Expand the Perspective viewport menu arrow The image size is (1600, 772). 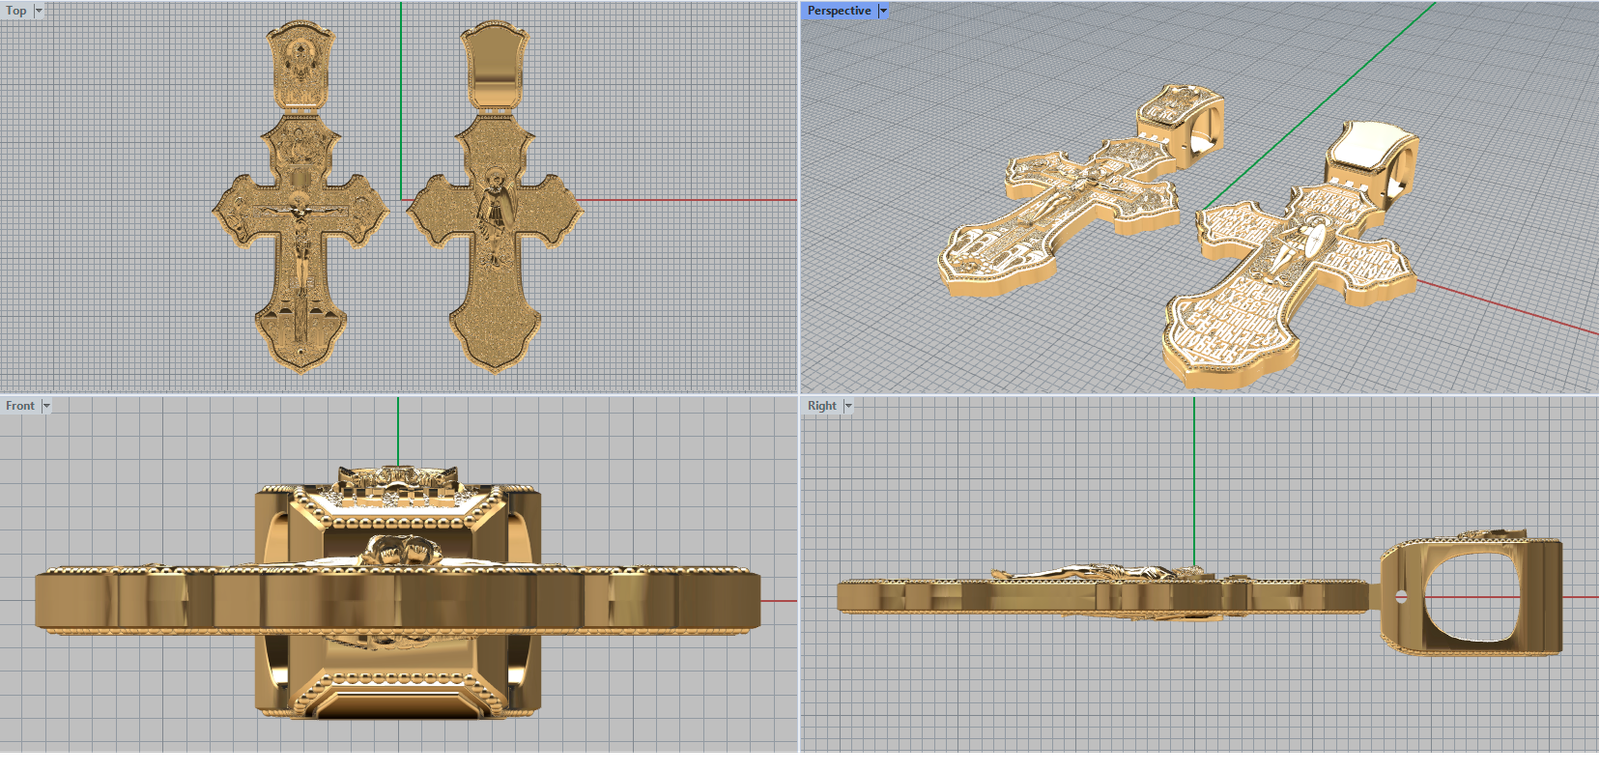pos(883,11)
